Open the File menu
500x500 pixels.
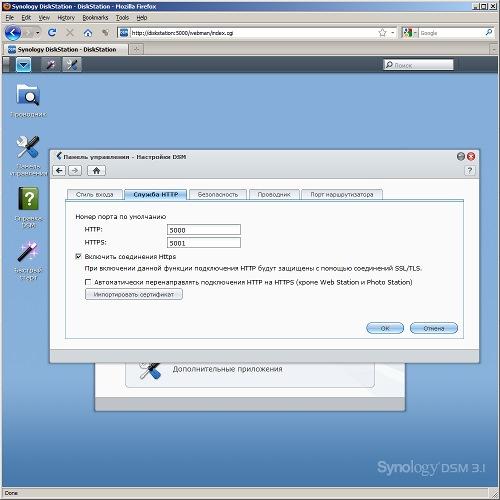point(10,18)
